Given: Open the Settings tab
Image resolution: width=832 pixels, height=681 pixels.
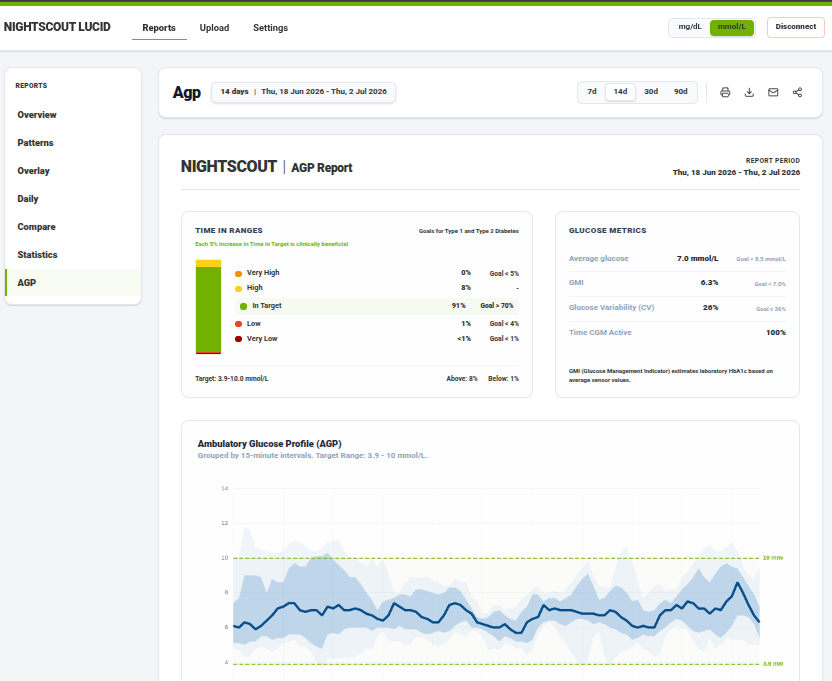Looking at the screenshot, I should 270,28.
